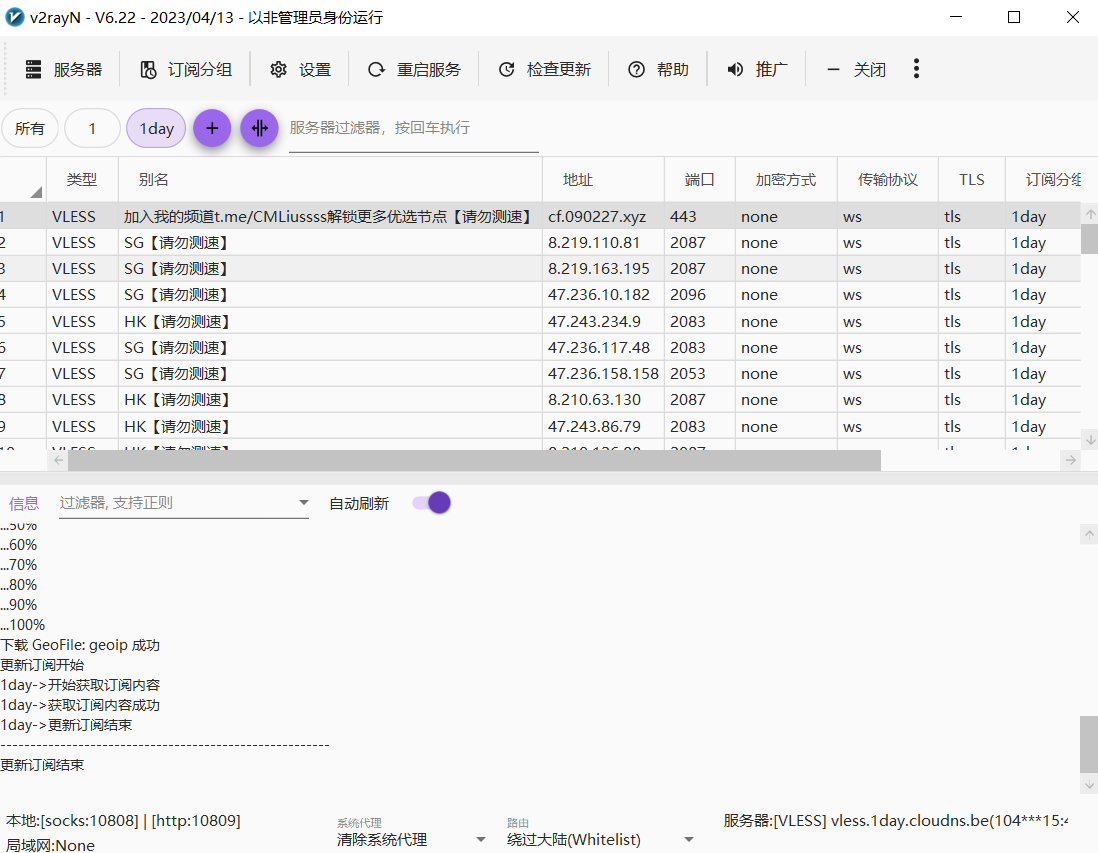Click the select-all corner of the server table
The height and width of the screenshot is (853, 1098).
(x=23, y=180)
